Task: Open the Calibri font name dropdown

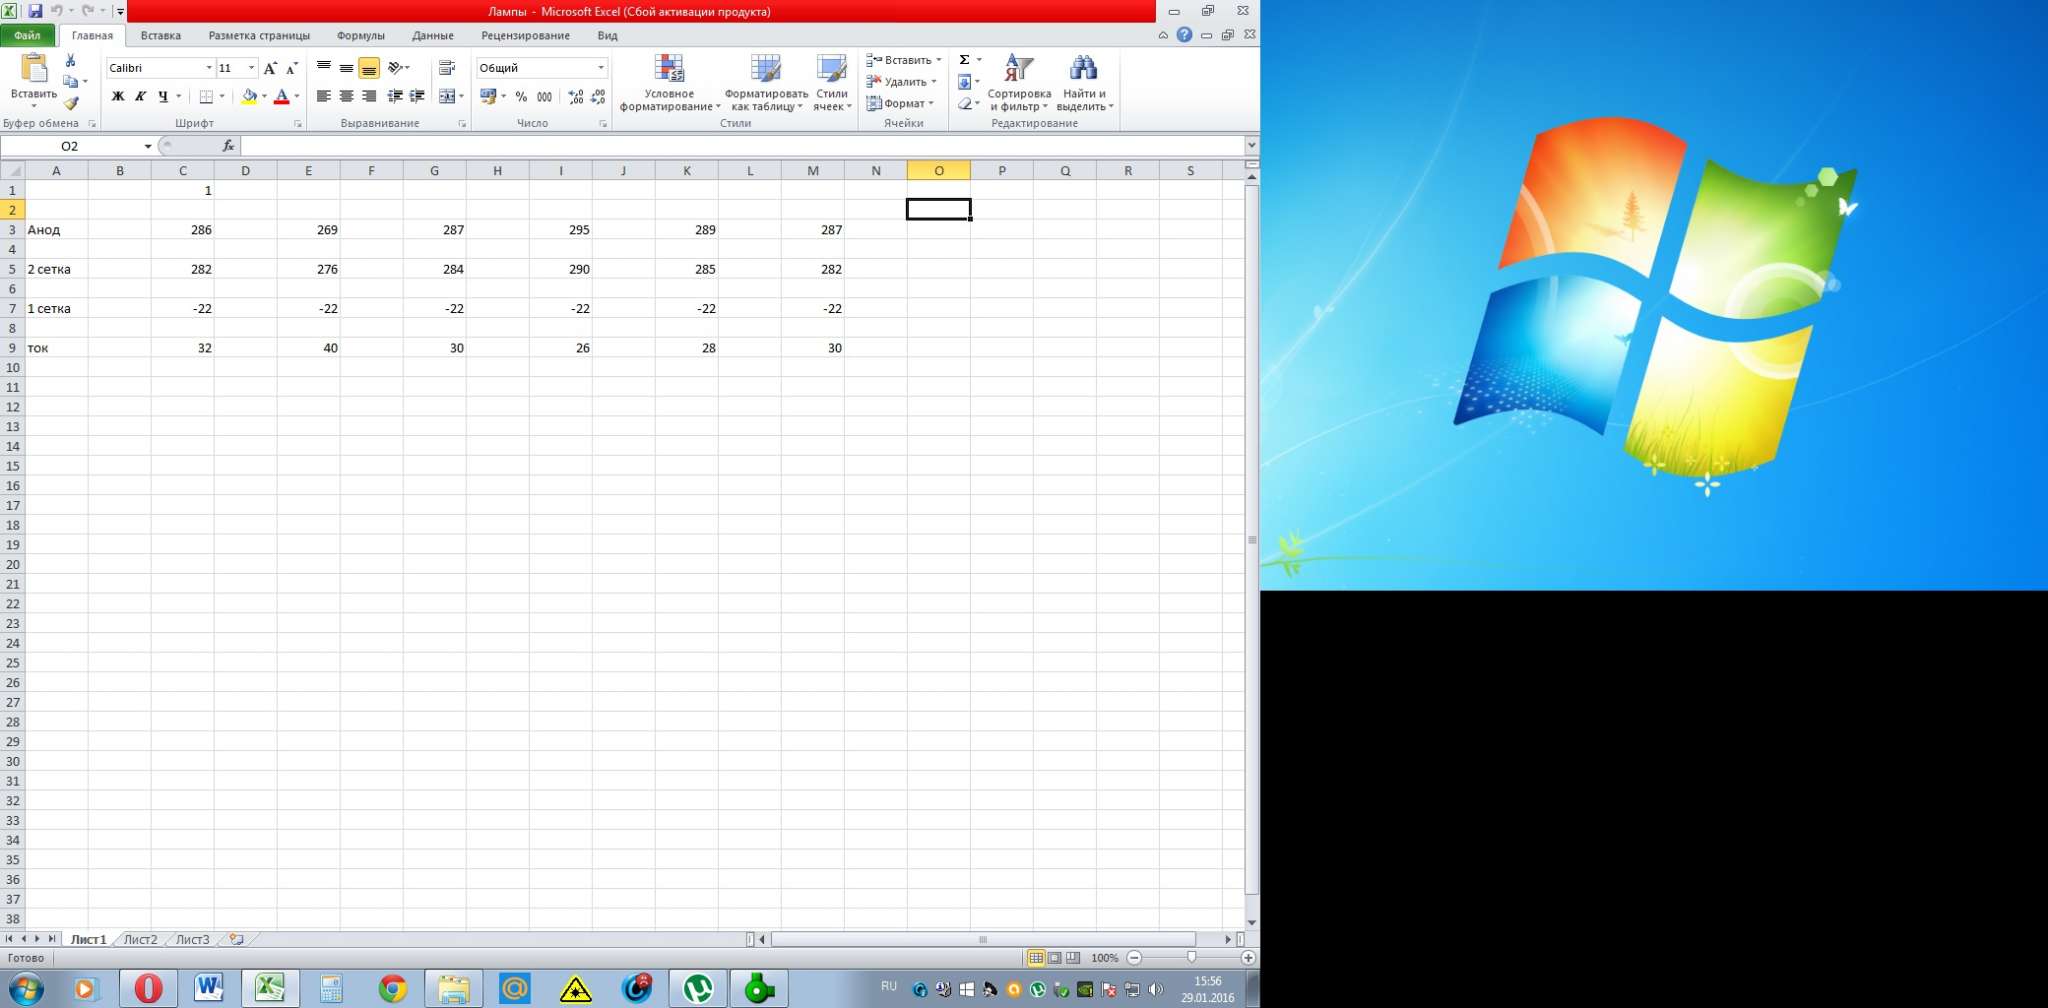Action: (x=209, y=68)
